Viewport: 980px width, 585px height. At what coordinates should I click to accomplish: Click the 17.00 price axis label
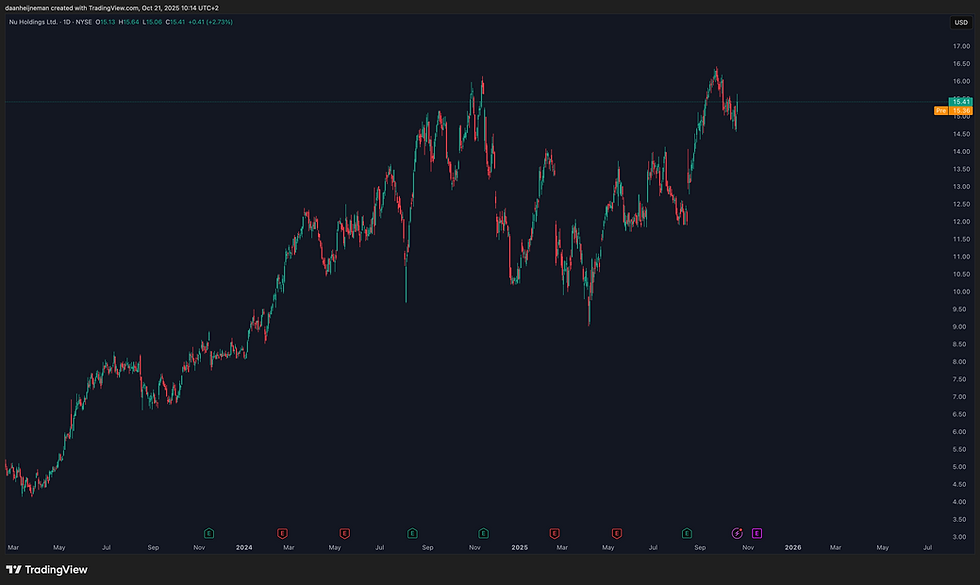pyautogui.click(x=961, y=46)
